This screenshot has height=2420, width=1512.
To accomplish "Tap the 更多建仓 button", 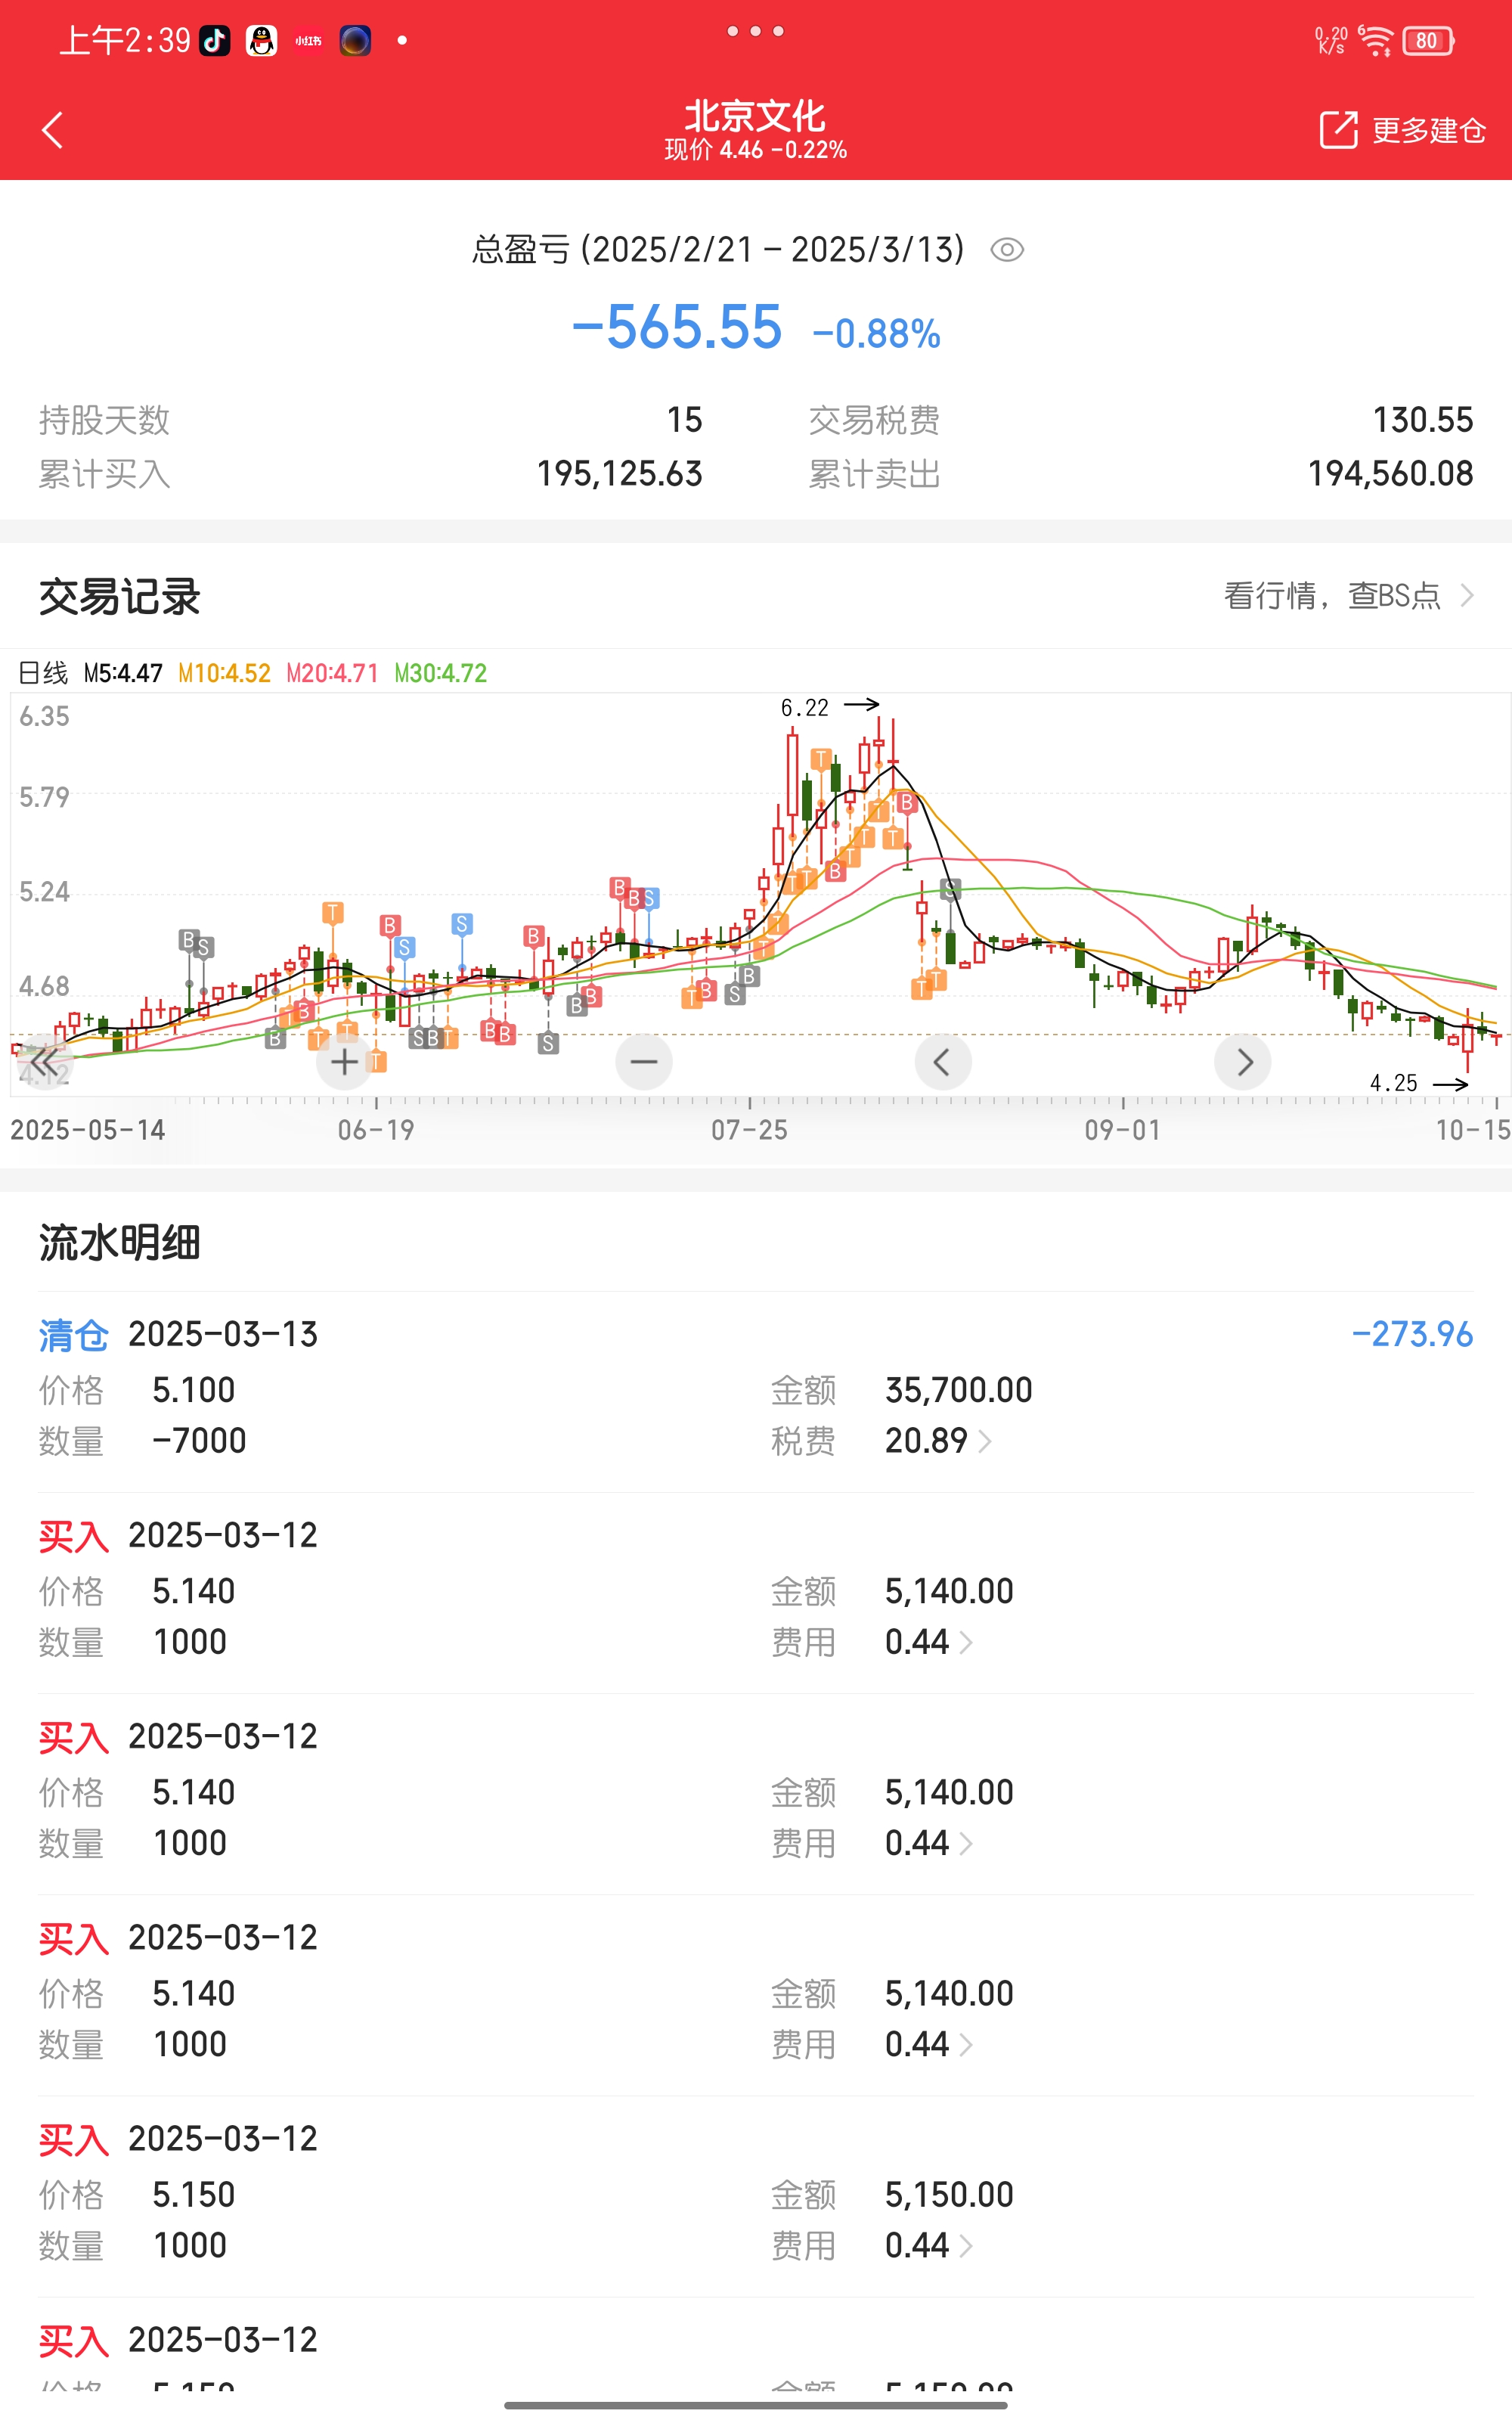I will (x=1427, y=130).
